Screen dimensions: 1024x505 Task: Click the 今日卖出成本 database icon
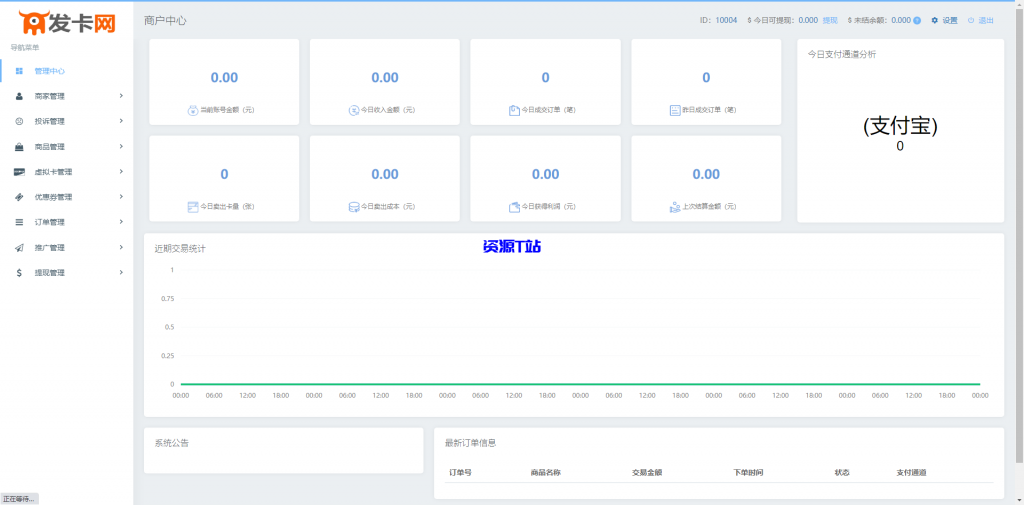(x=353, y=207)
